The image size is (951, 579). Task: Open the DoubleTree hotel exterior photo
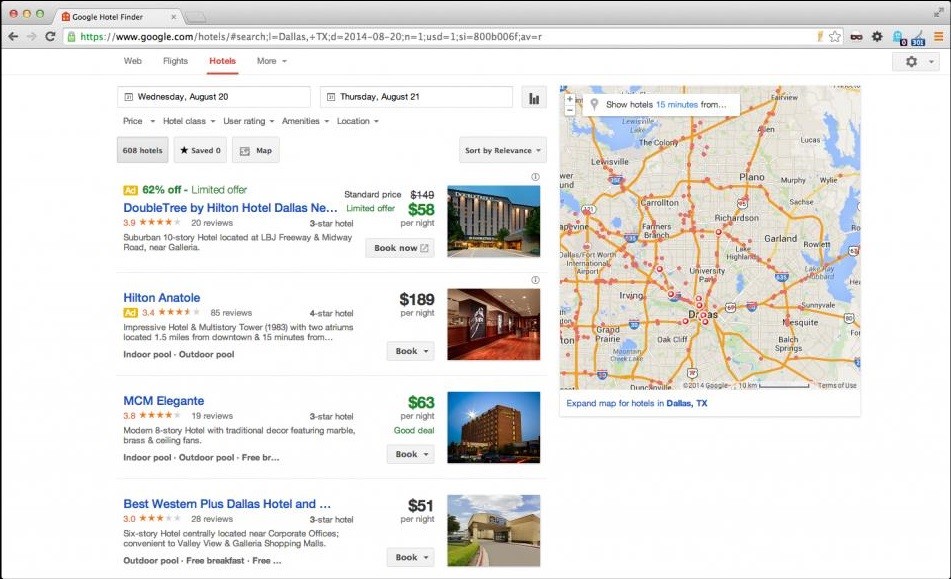(494, 221)
